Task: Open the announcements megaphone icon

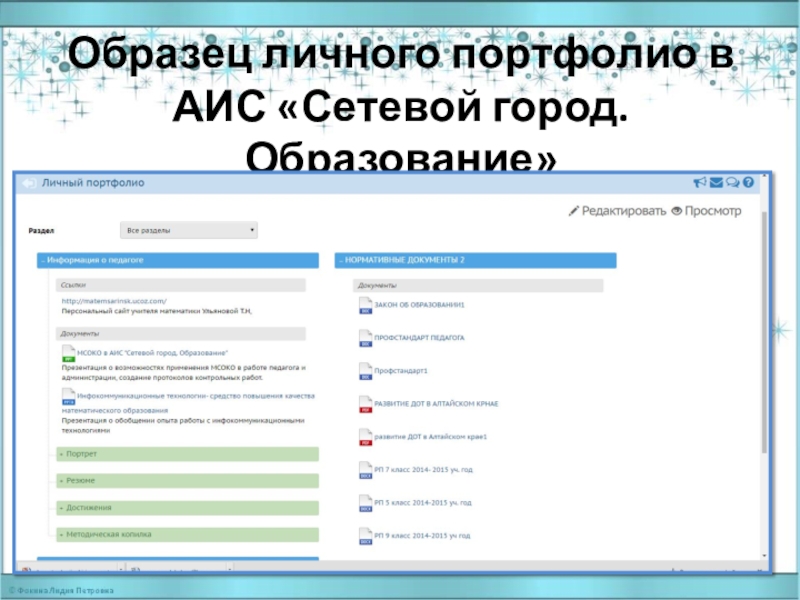Action: 699,182
